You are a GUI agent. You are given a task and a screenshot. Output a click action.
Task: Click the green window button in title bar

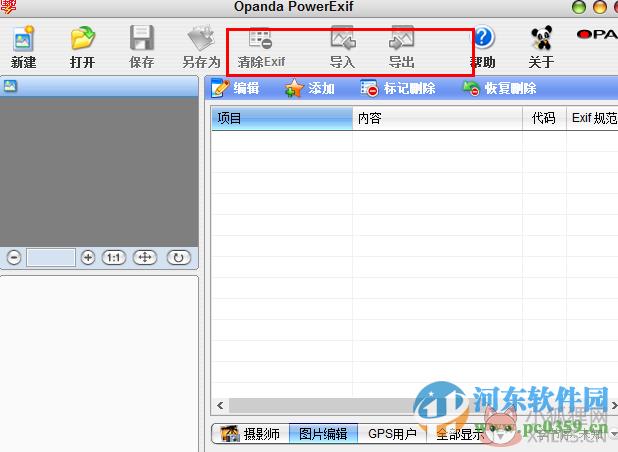tap(579, 7)
